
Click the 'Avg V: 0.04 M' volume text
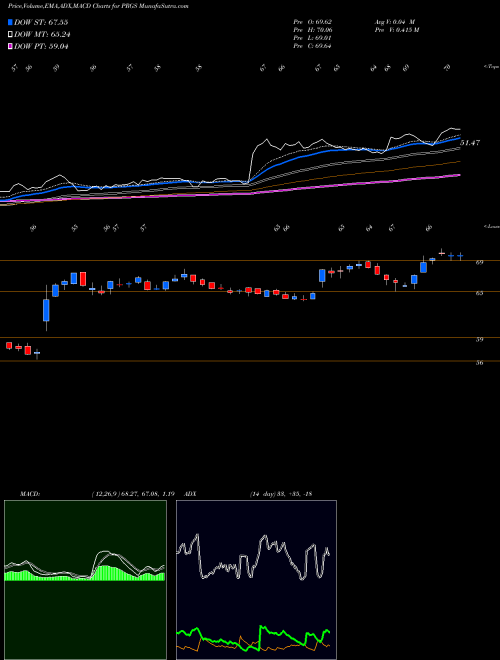tap(394, 22)
